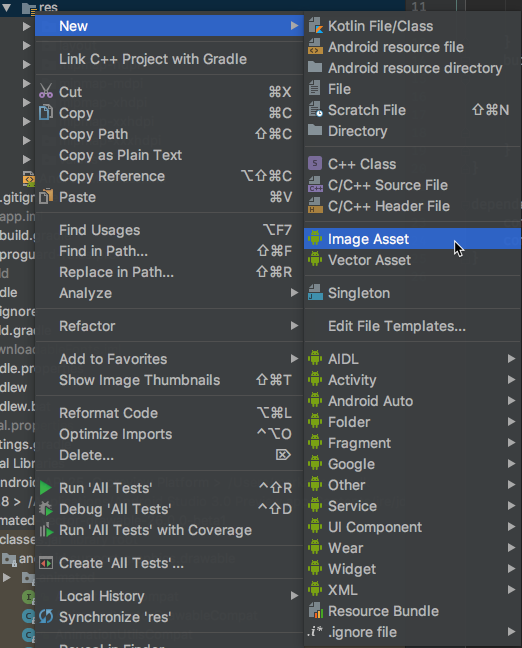Expand the XML submenu arrow

pyautogui.click(x=512, y=590)
